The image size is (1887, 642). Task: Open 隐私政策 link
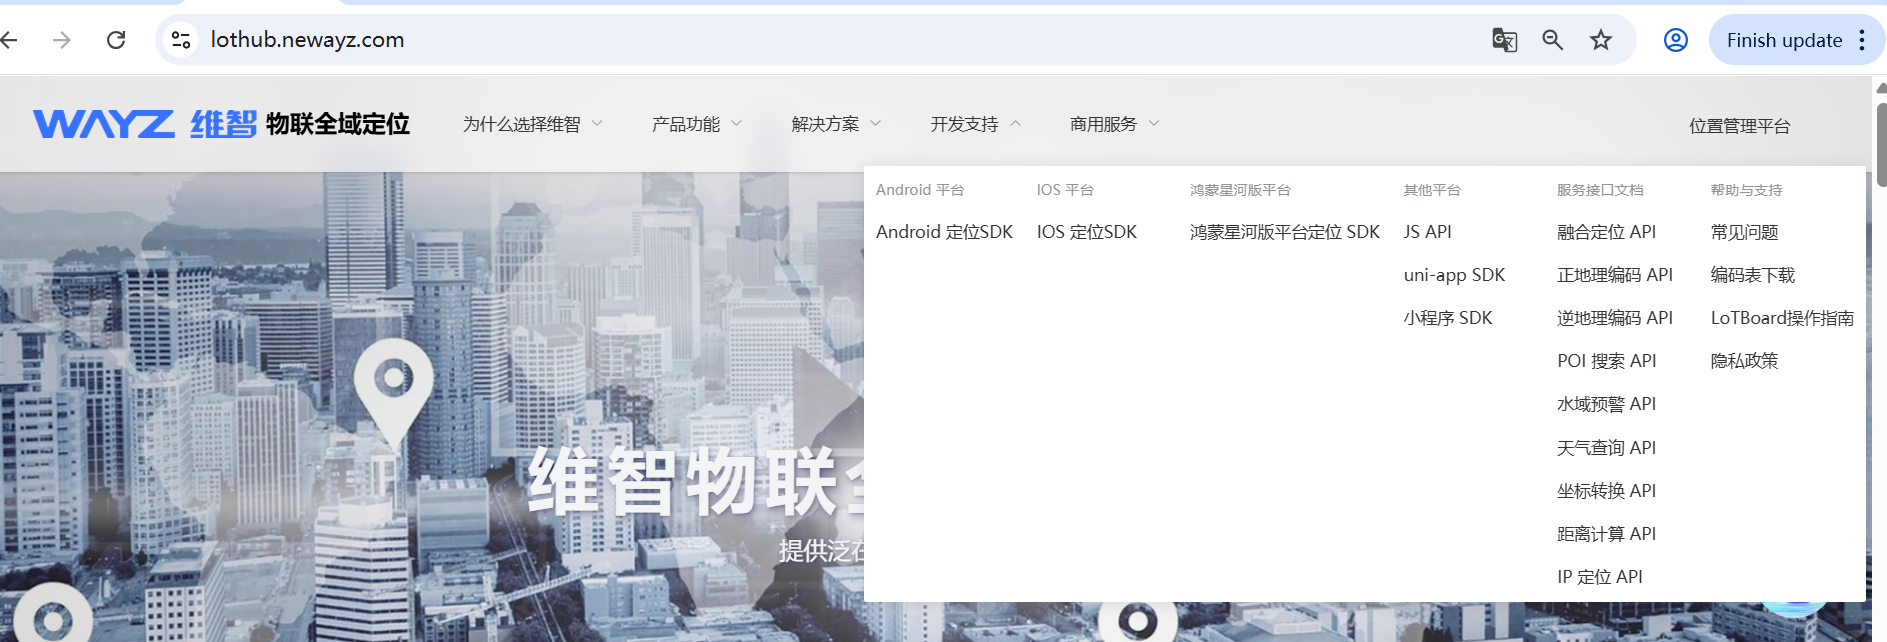1744,361
